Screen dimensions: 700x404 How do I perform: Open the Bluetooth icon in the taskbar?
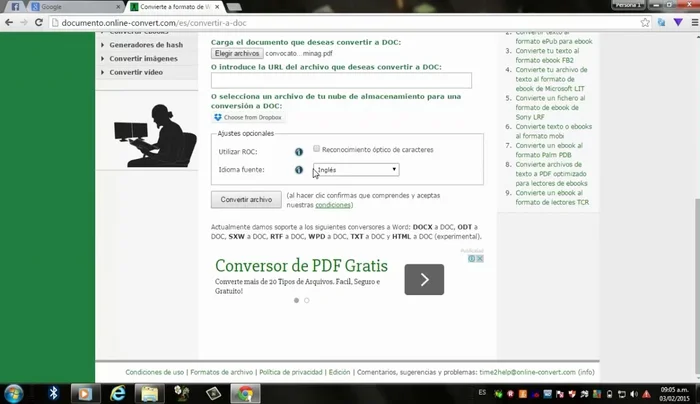point(54,393)
